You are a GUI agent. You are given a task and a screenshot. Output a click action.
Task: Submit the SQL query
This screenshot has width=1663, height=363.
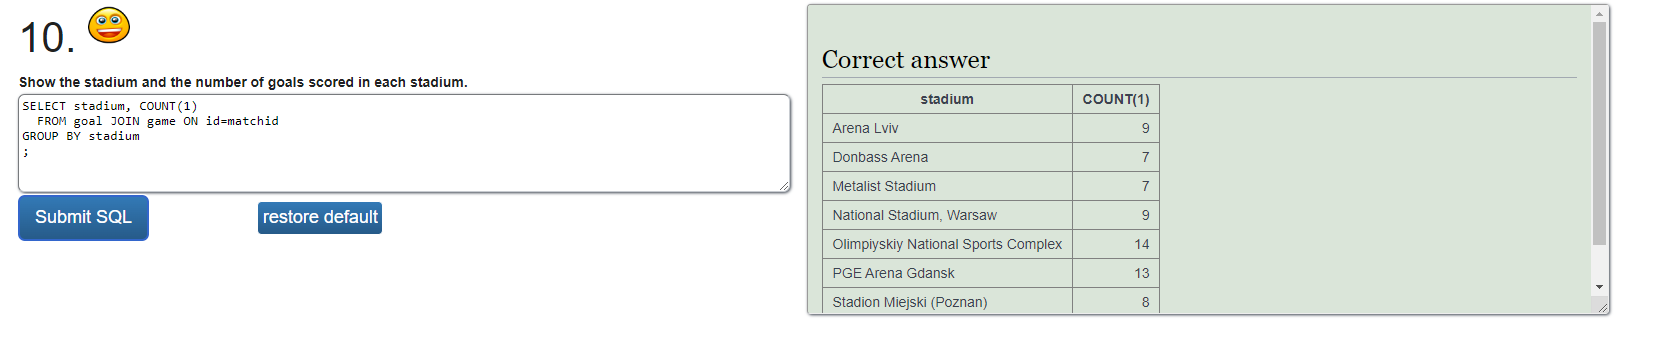pyautogui.click(x=83, y=217)
